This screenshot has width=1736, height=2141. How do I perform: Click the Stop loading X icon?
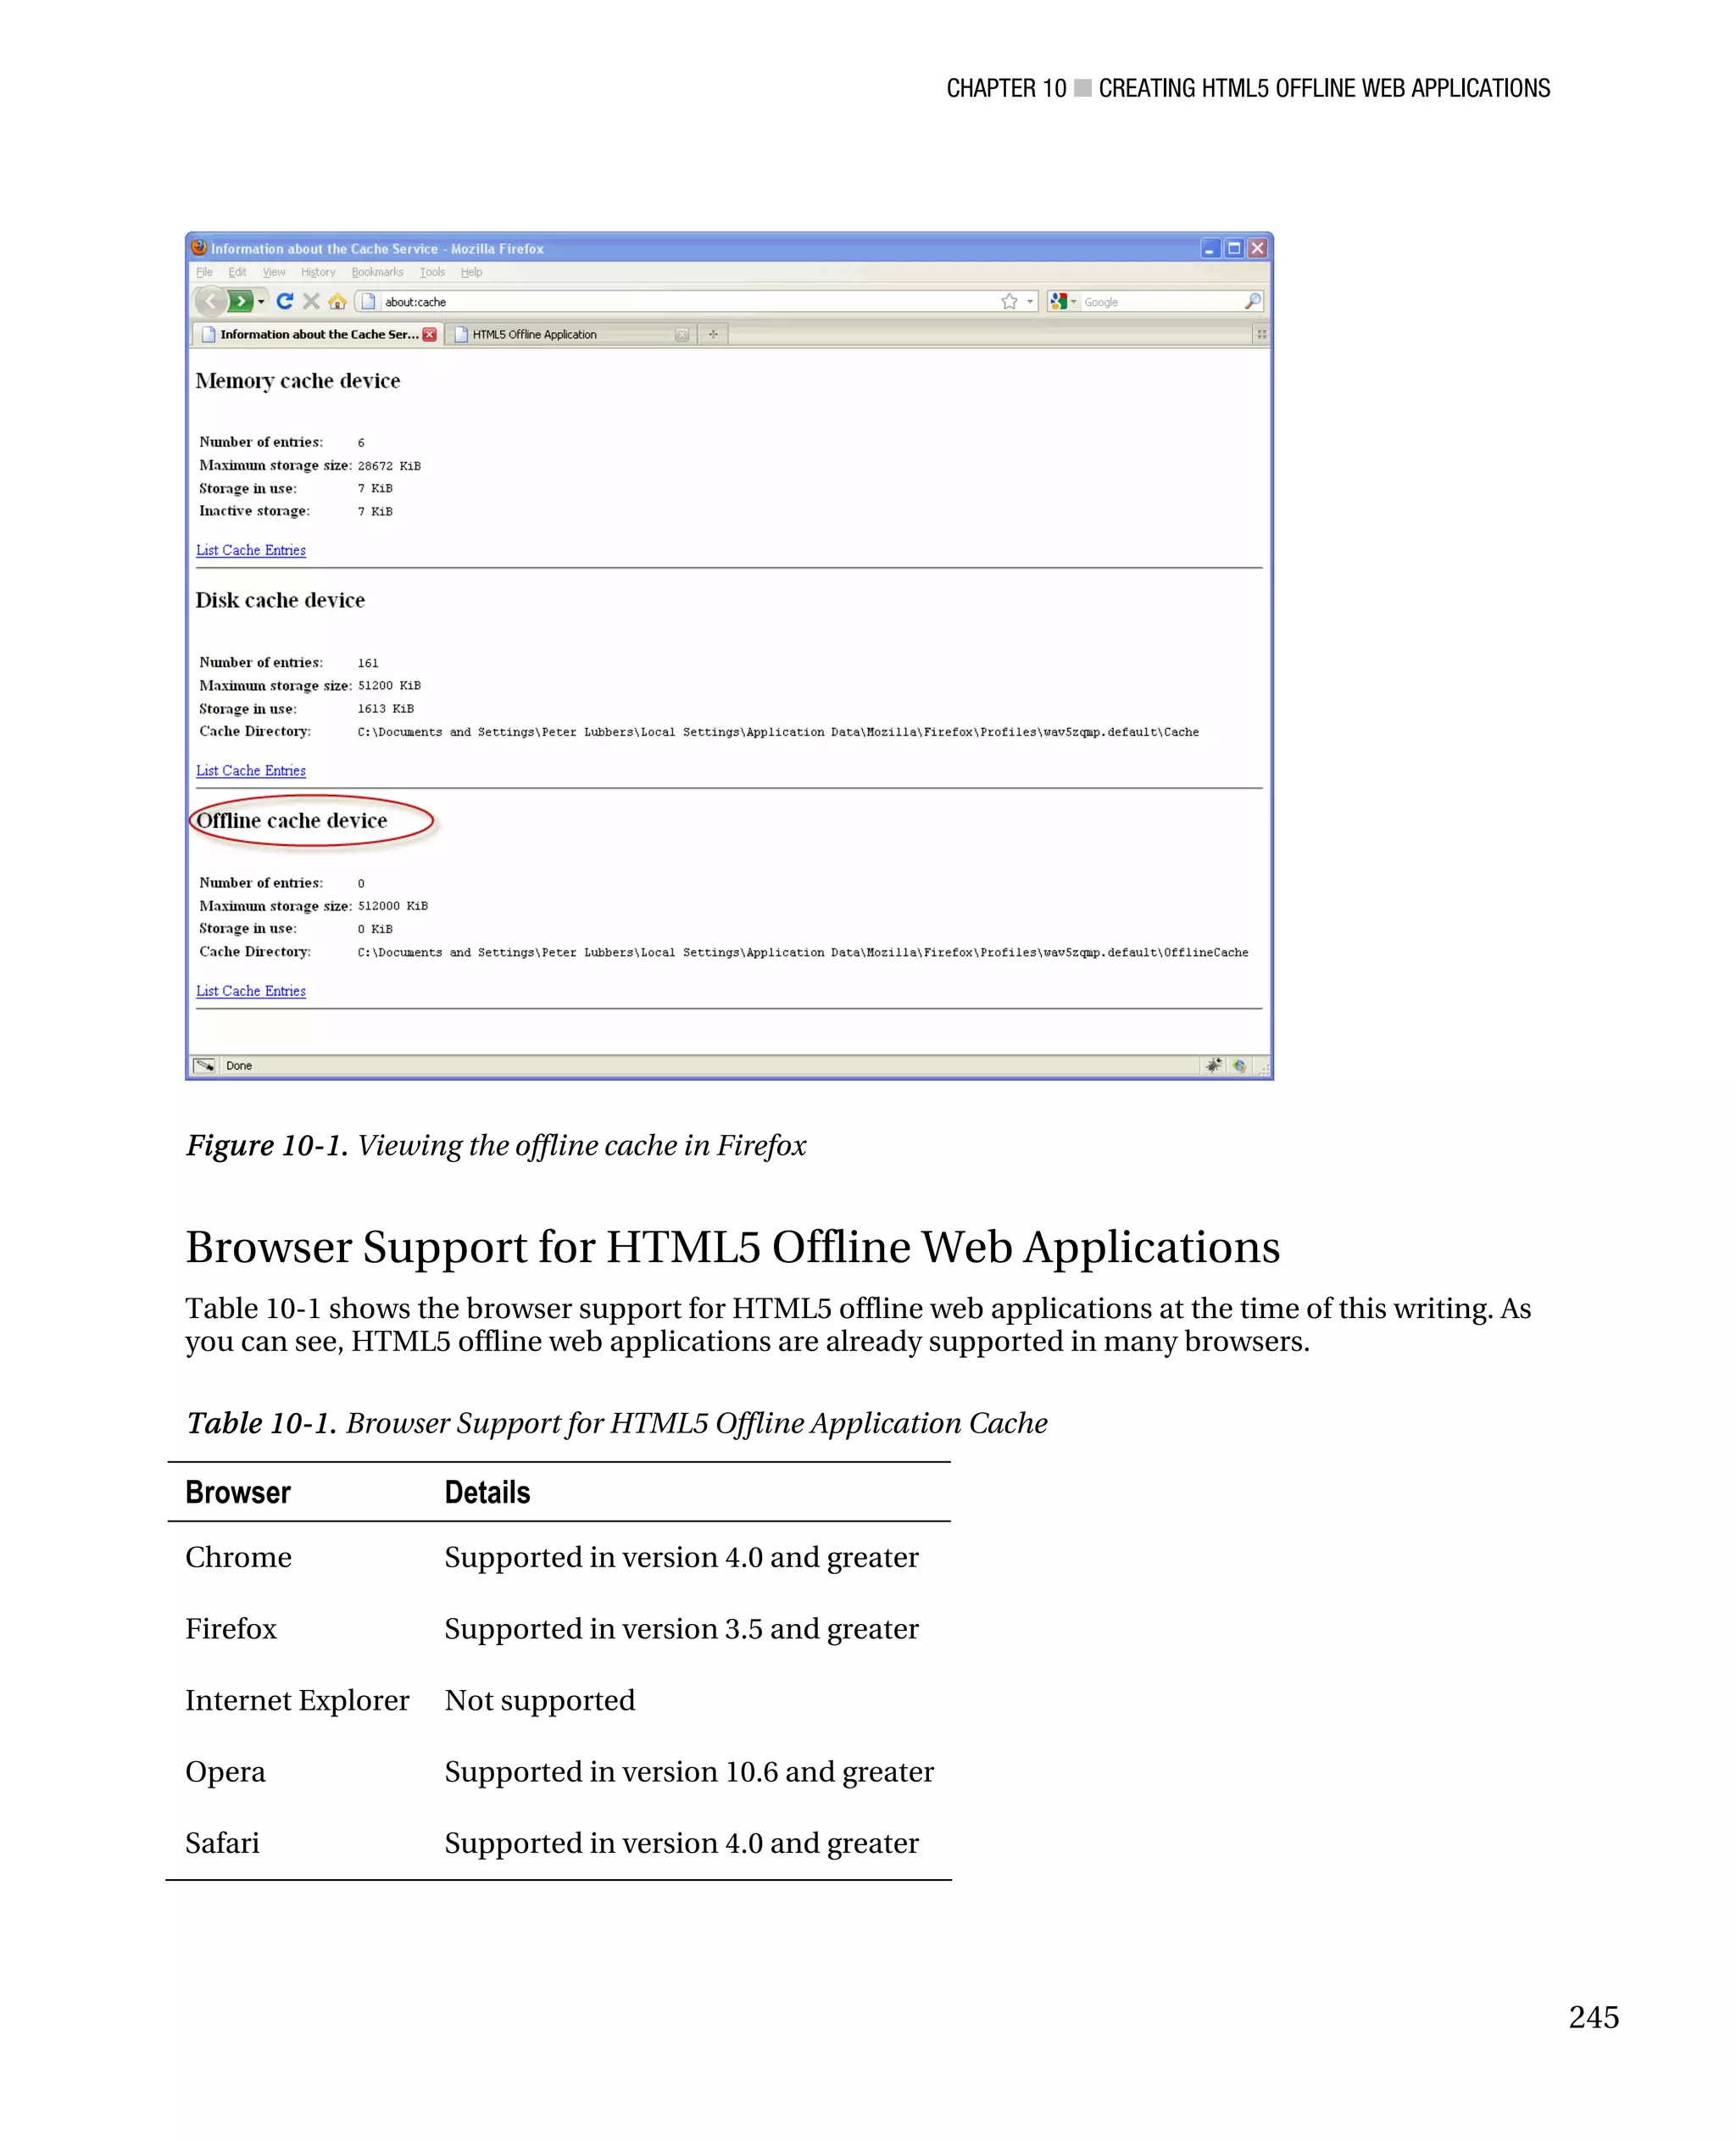click(x=311, y=301)
